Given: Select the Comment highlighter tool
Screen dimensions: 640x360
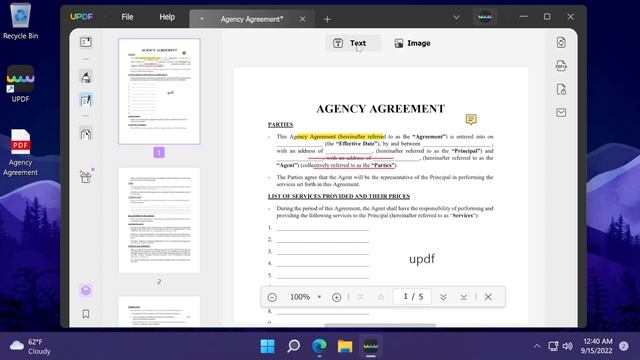Looking at the screenshot, I should pos(86,77).
